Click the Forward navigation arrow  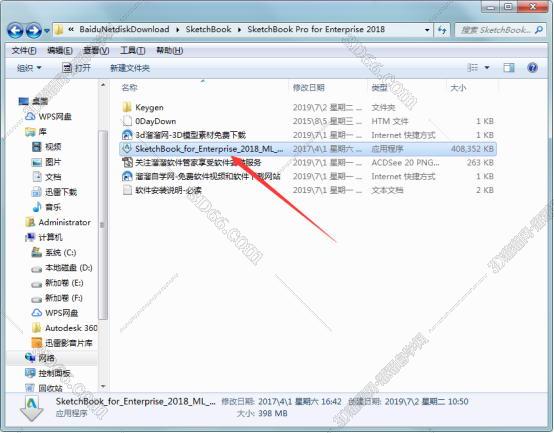pyautogui.click(x=34, y=31)
